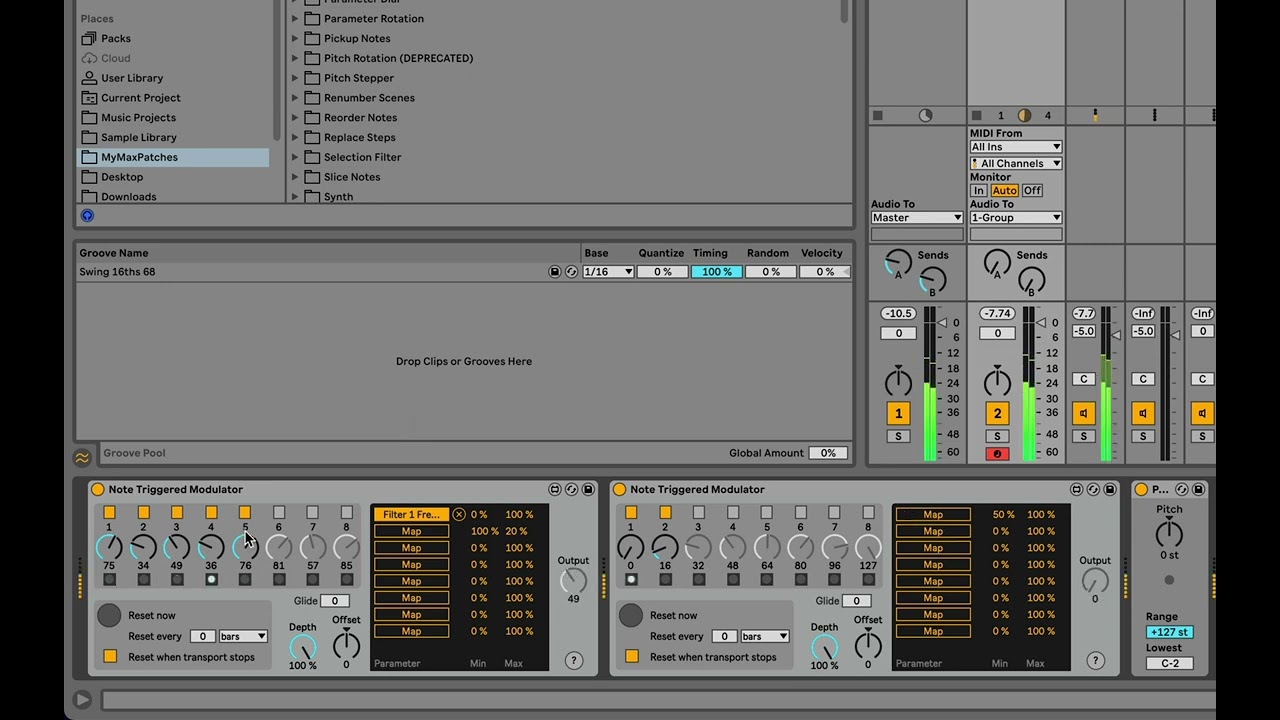This screenshot has width=1280, height=720.
Task: Hot-swap second Note Triggered Modulator preset
Action: [1093, 489]
